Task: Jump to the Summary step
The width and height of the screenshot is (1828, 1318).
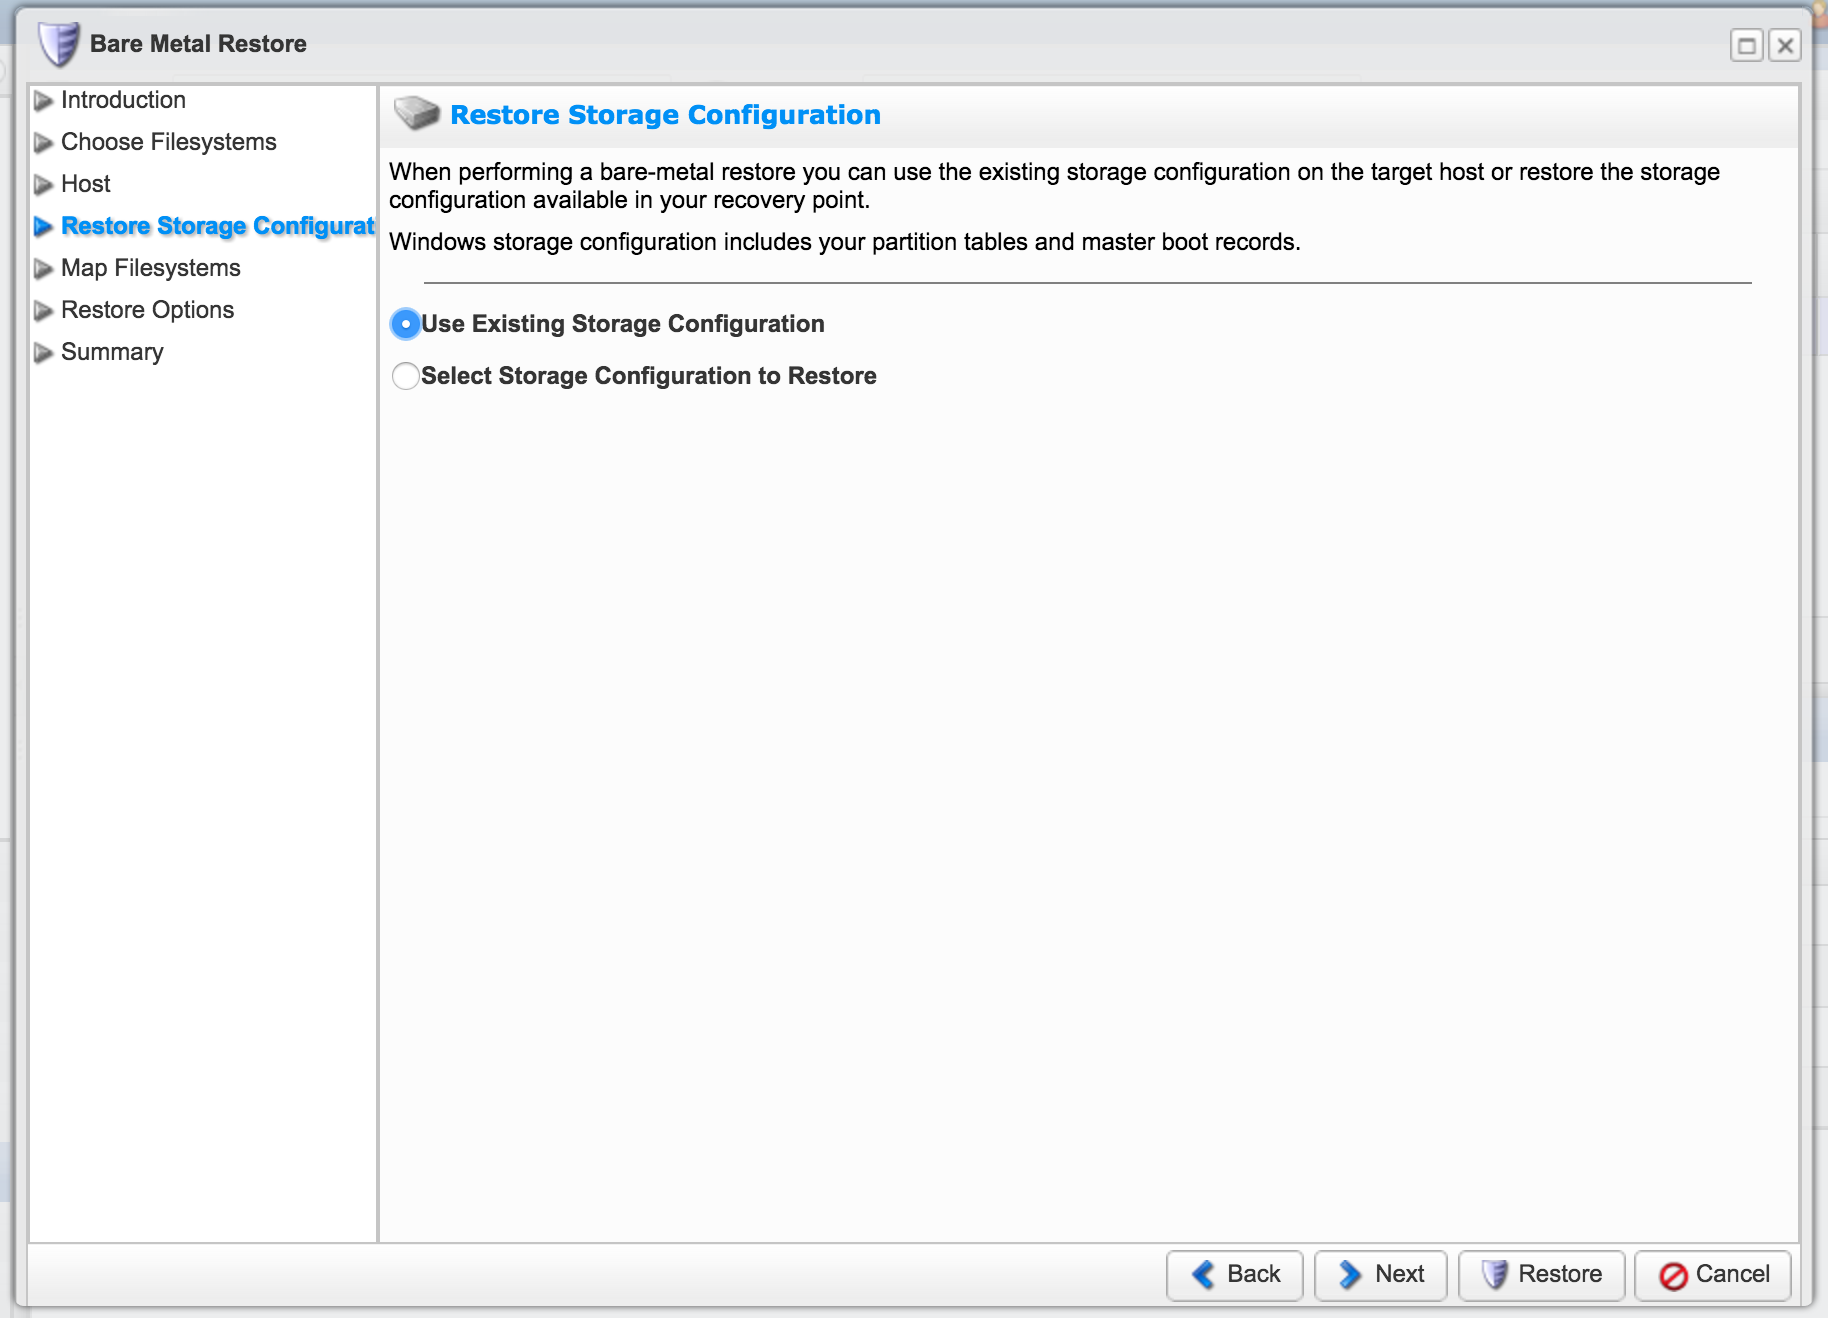Action: [x=112, y=352]
